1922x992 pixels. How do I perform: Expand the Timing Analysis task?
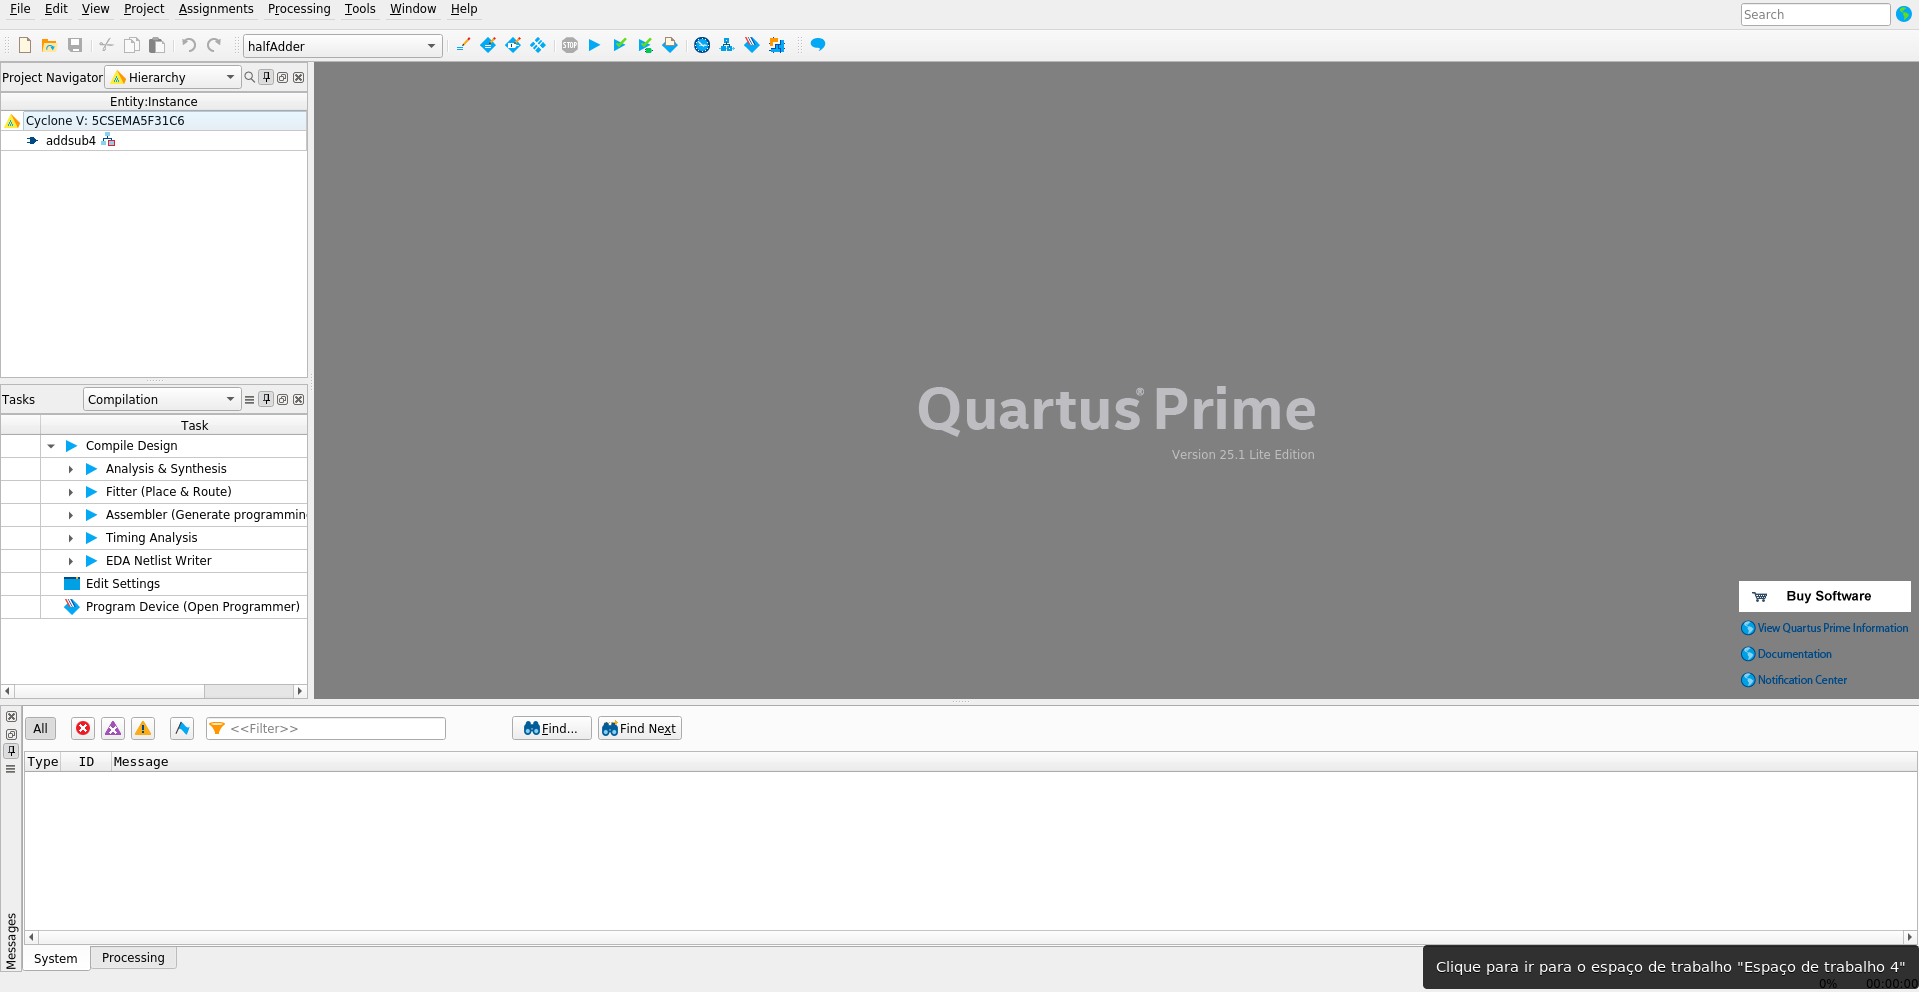pos(71,538)
